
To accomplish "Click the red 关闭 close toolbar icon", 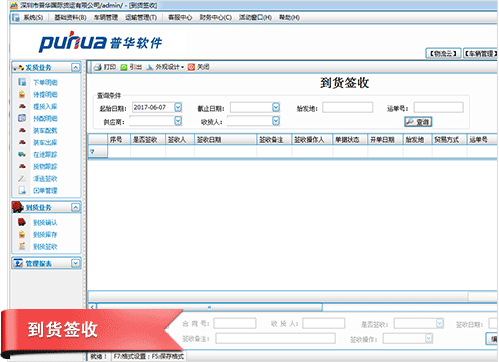I will (x=191, y=67).
